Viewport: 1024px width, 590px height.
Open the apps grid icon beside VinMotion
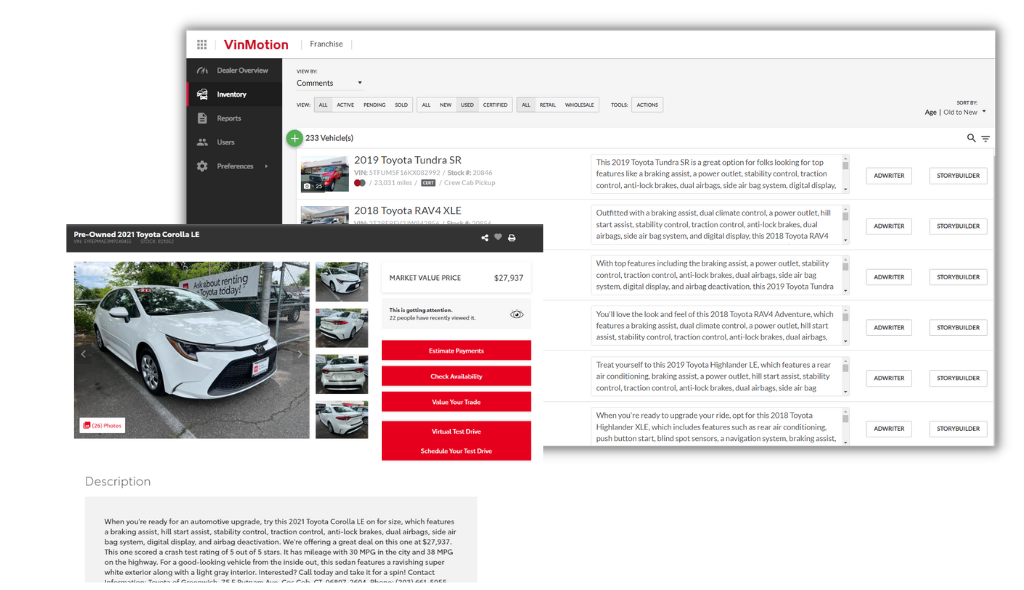pos(202,44)
